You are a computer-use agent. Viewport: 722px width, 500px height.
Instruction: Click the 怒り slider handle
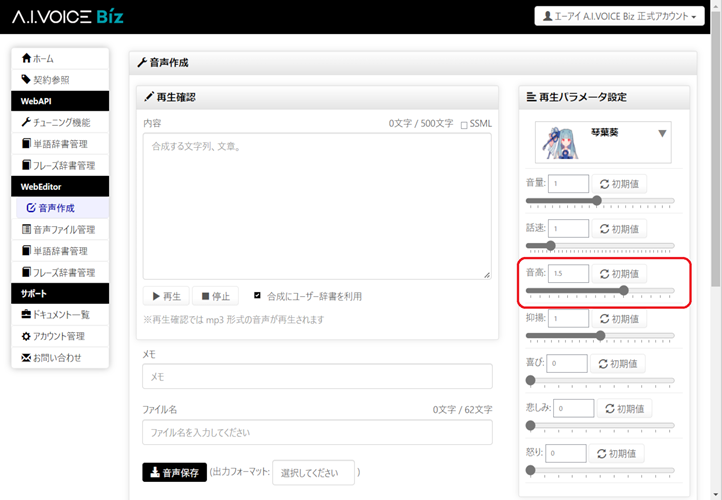(530, 470)
